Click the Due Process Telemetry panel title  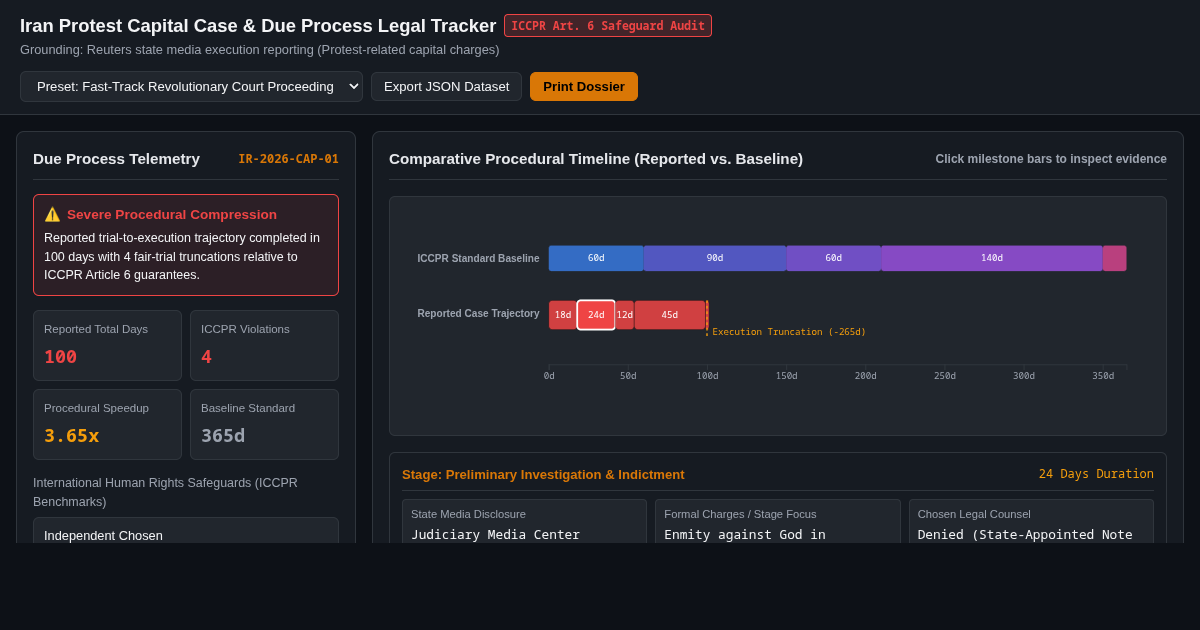pos(116,159)
